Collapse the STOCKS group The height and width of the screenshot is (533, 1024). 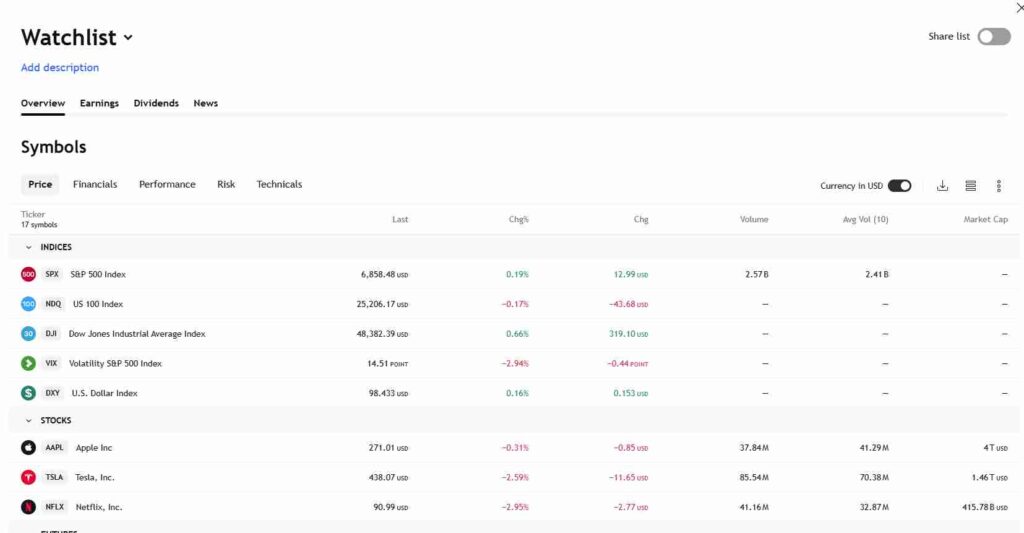pos(28,421)
